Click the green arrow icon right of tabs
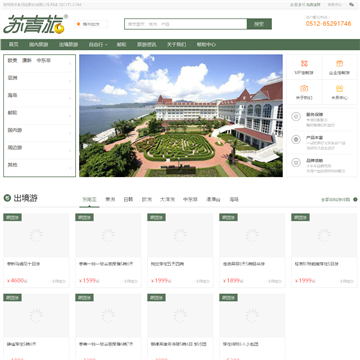This screenshot has width=360, height=360. pyautogui.click(x=355, y=200)
